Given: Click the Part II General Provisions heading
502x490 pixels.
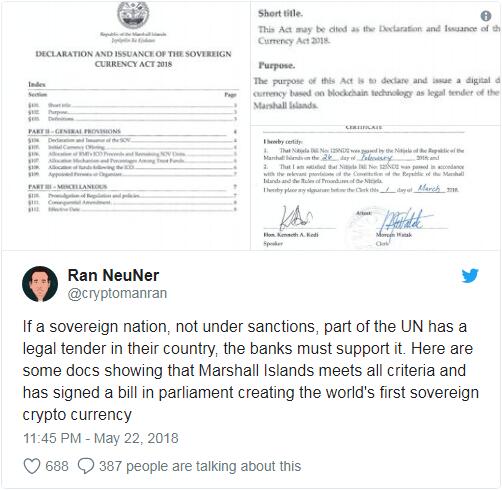Looking at the screenshot, I should (x=74, y=131).
